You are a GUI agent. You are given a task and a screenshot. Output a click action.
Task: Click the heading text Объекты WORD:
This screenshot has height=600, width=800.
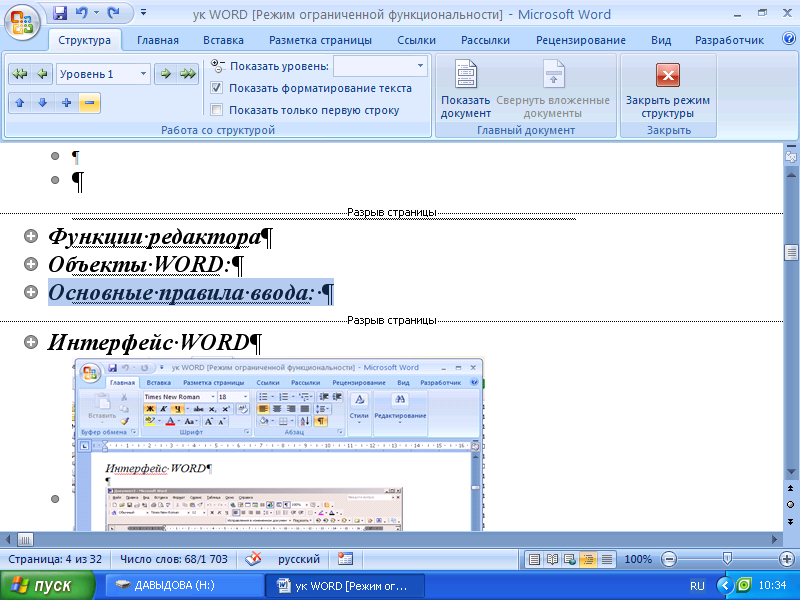pyautogui.click(x=139, y=265)
